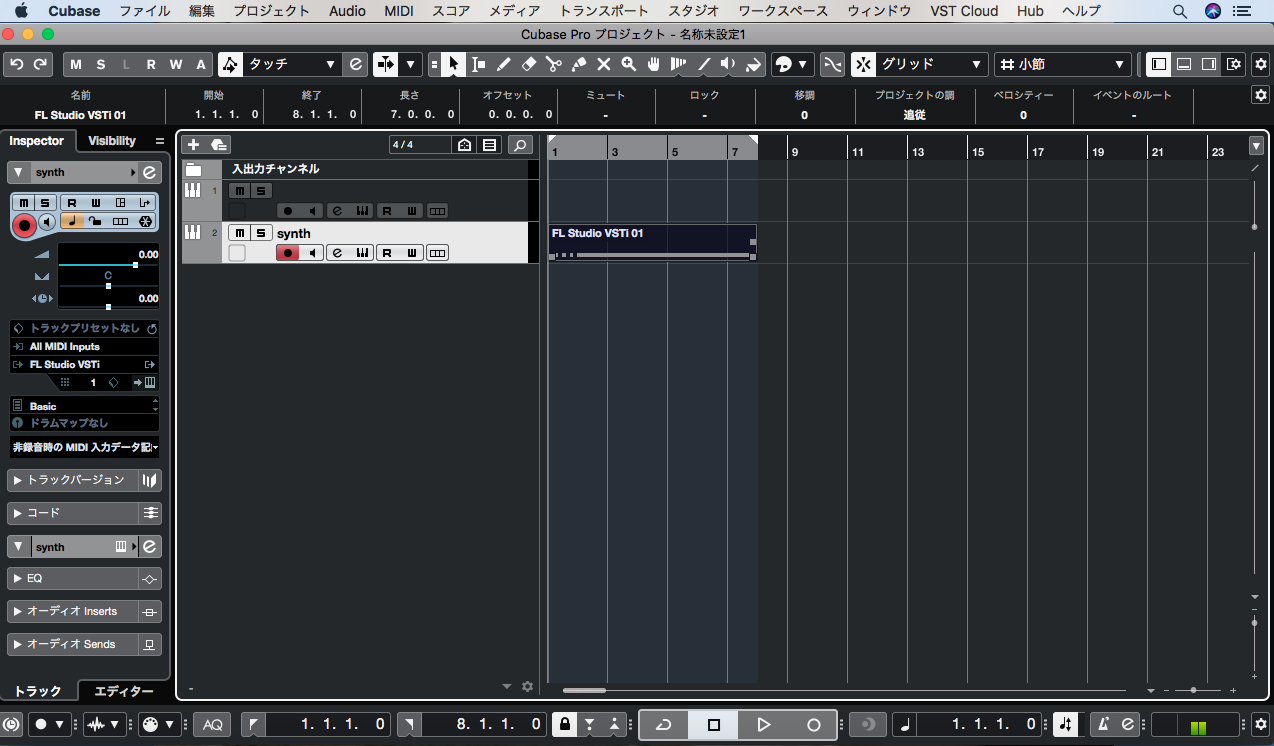Click the Redo arrow in toolbar
Image resolution: width=1274 pixels, height=746 pixels.
[40, 64]
